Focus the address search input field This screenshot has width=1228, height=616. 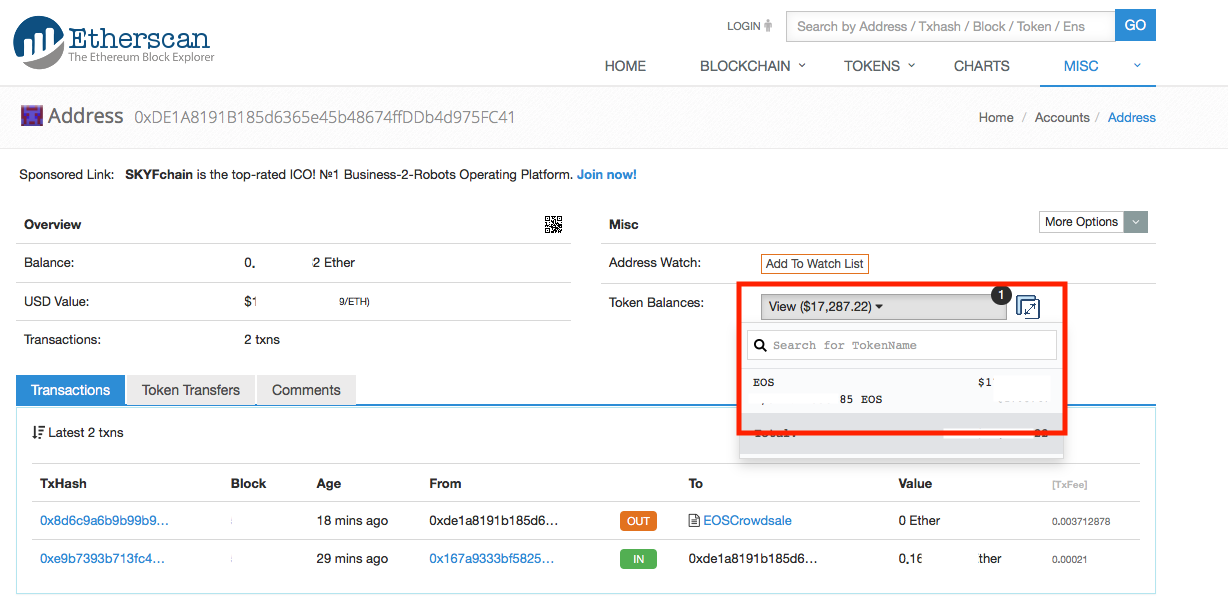pyautogui.click(x=950, y=26)
